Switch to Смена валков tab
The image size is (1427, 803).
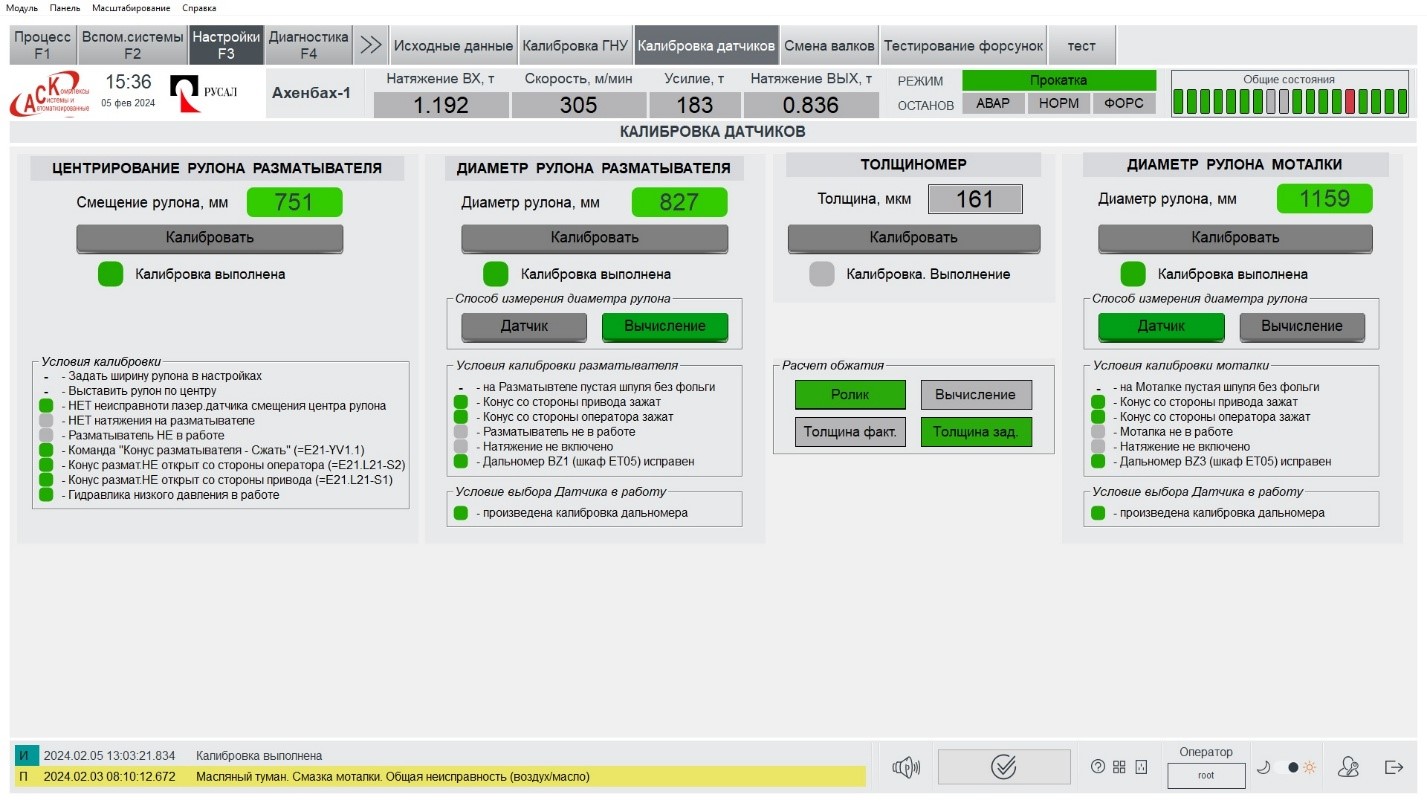(x=829, y=45)
